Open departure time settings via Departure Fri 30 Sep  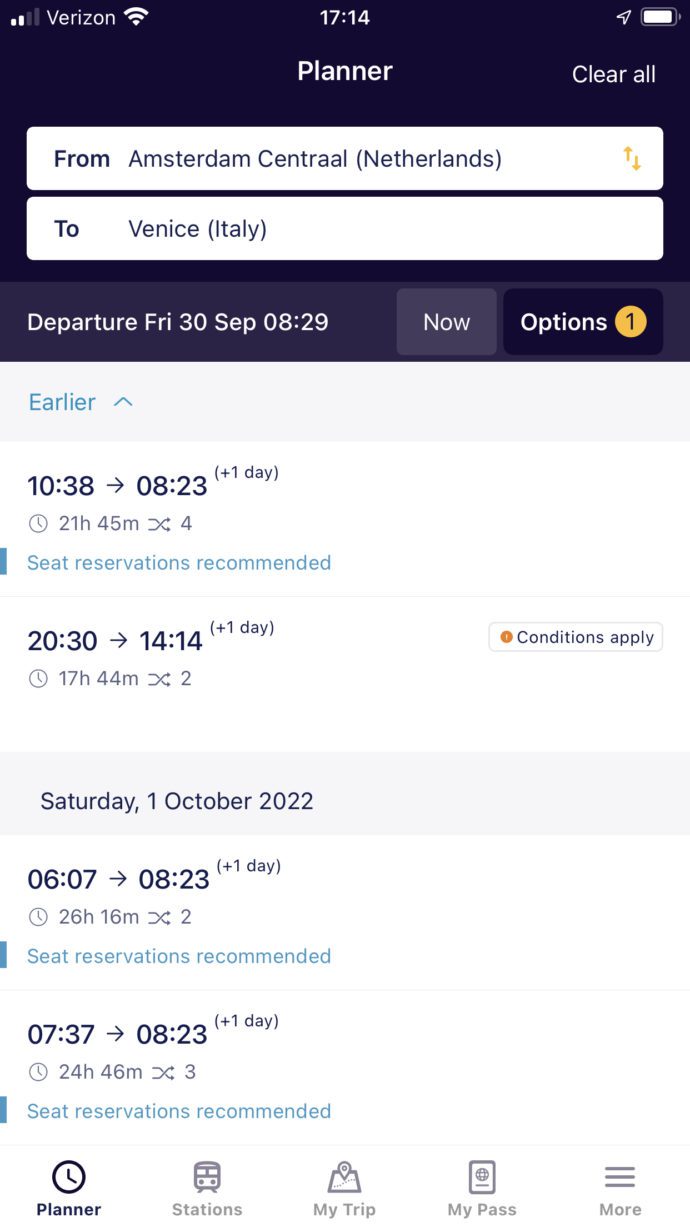click(x=180, y=321)
